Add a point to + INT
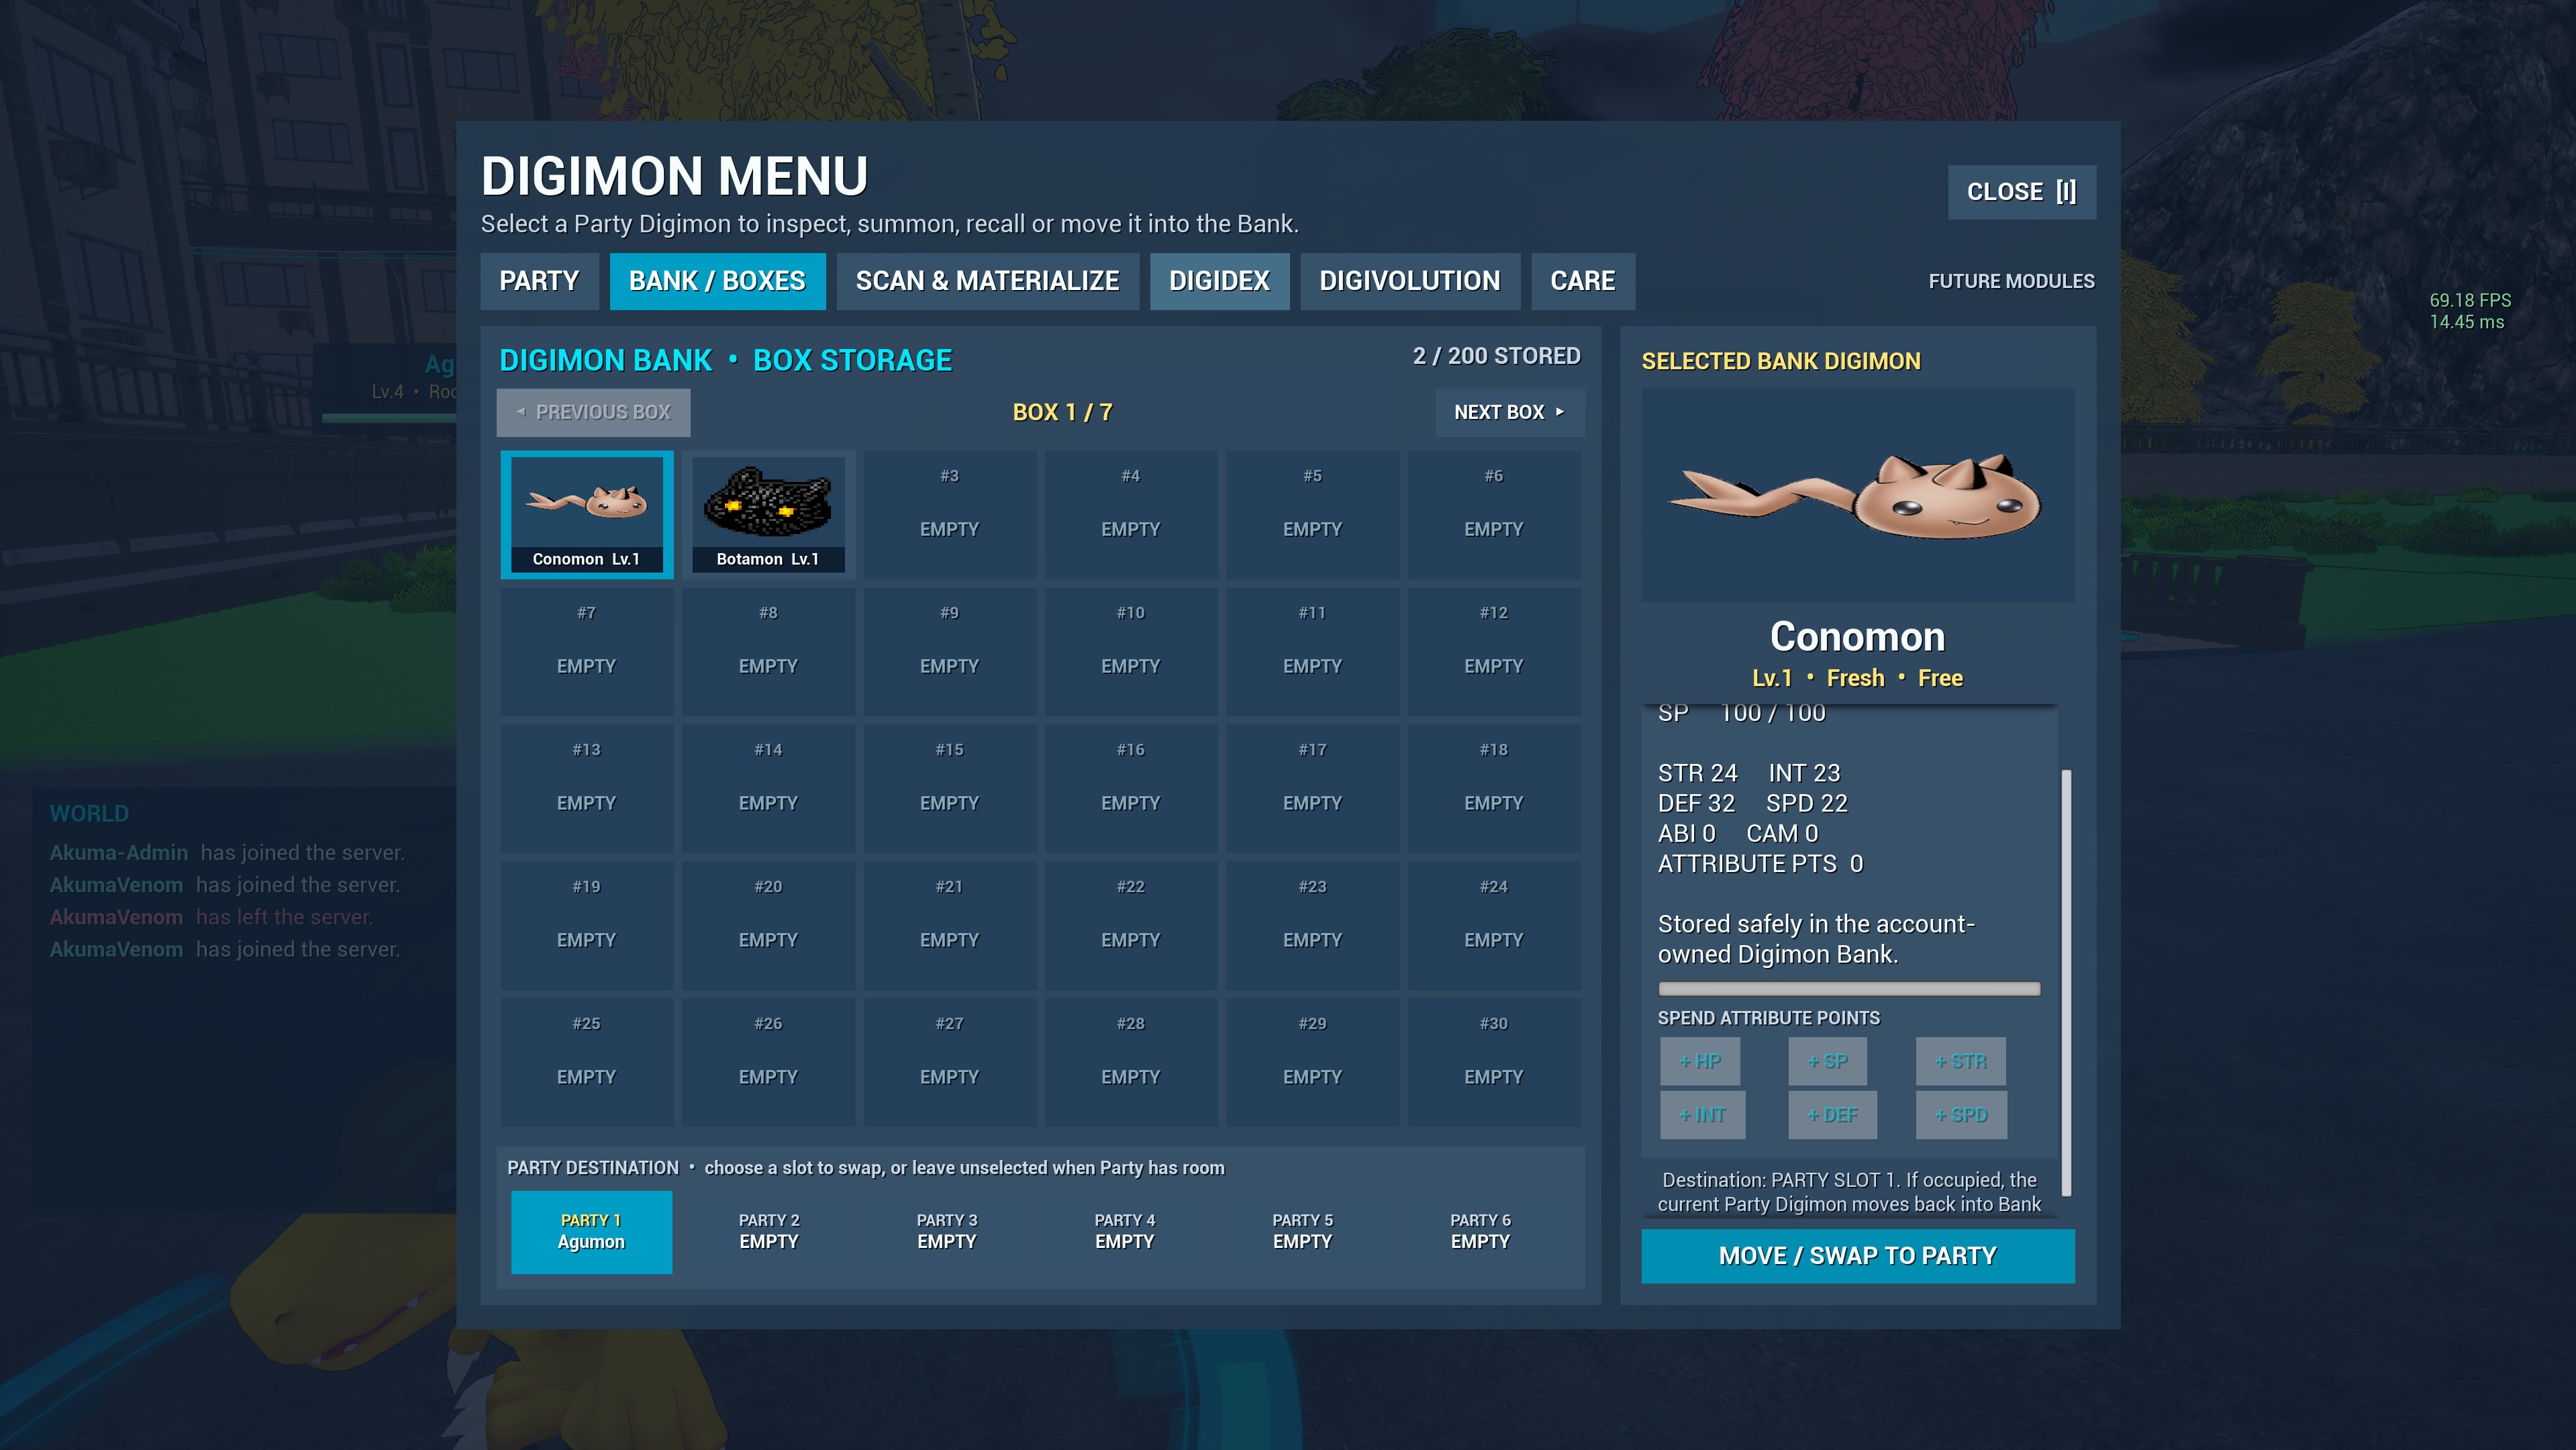 1702,1115
